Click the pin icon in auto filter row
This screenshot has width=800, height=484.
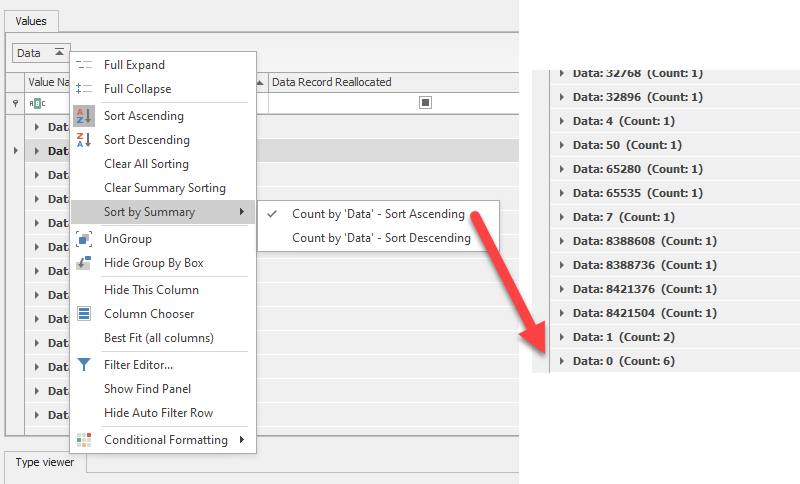[15, 104]
